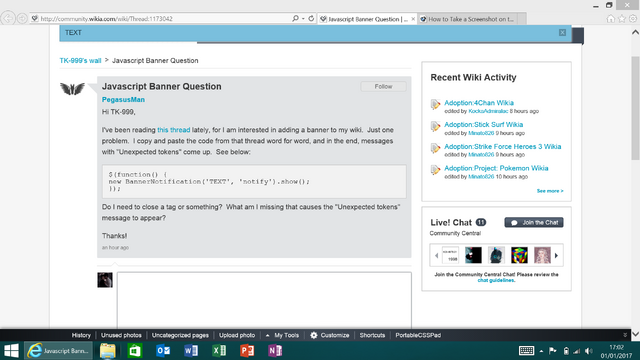Open Shortcuts in the toolbar
The image size is (640, 360).
click(x=372, y=335)
